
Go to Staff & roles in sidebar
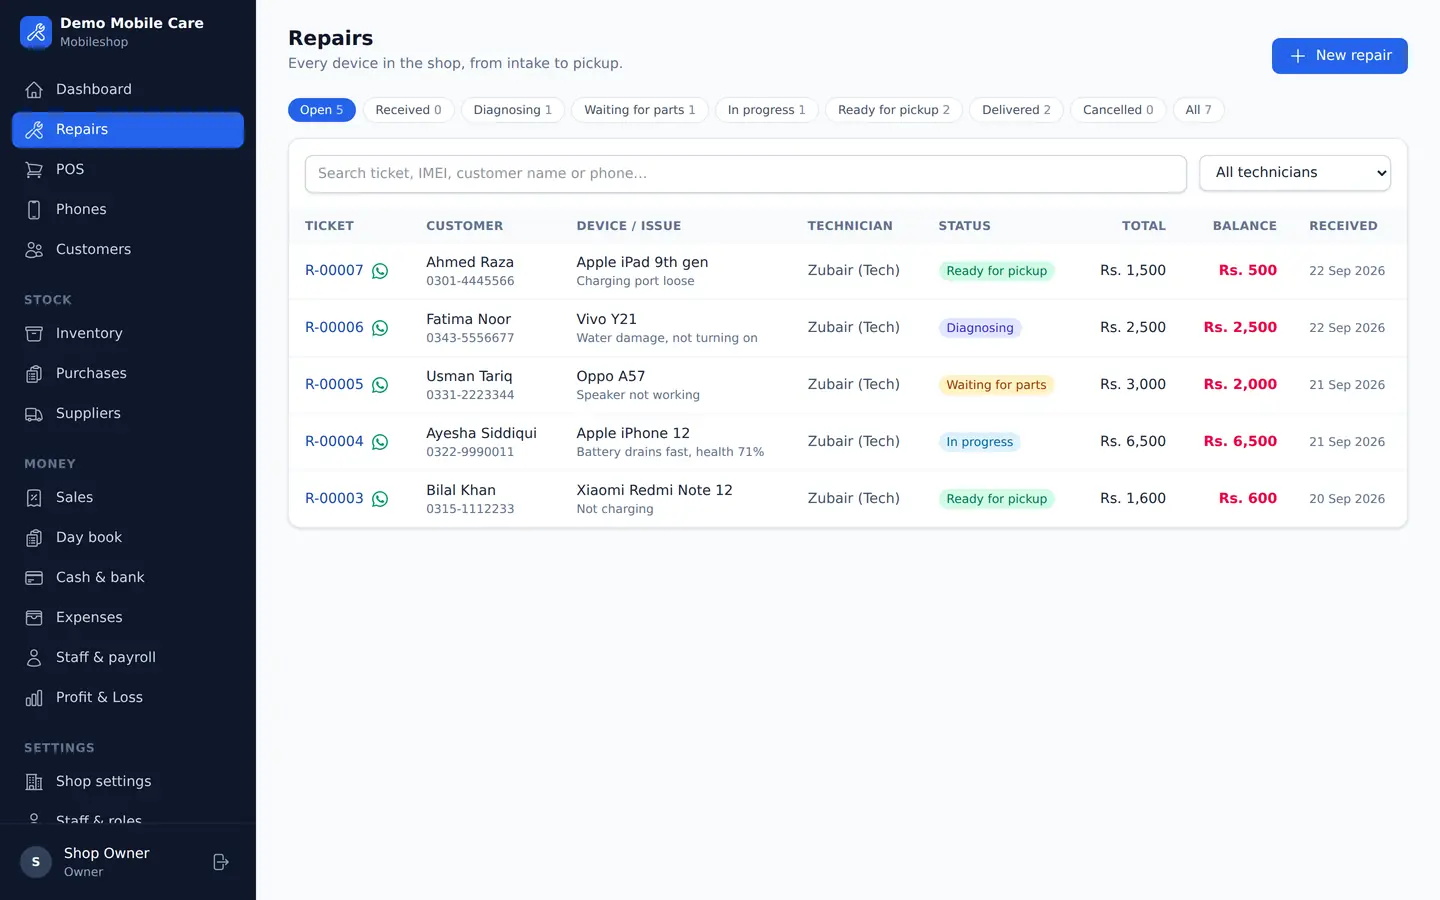[x=99, y=818]
